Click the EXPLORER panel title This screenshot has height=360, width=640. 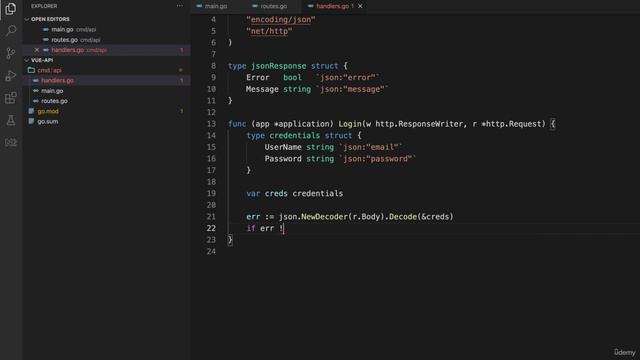[44, 6]
